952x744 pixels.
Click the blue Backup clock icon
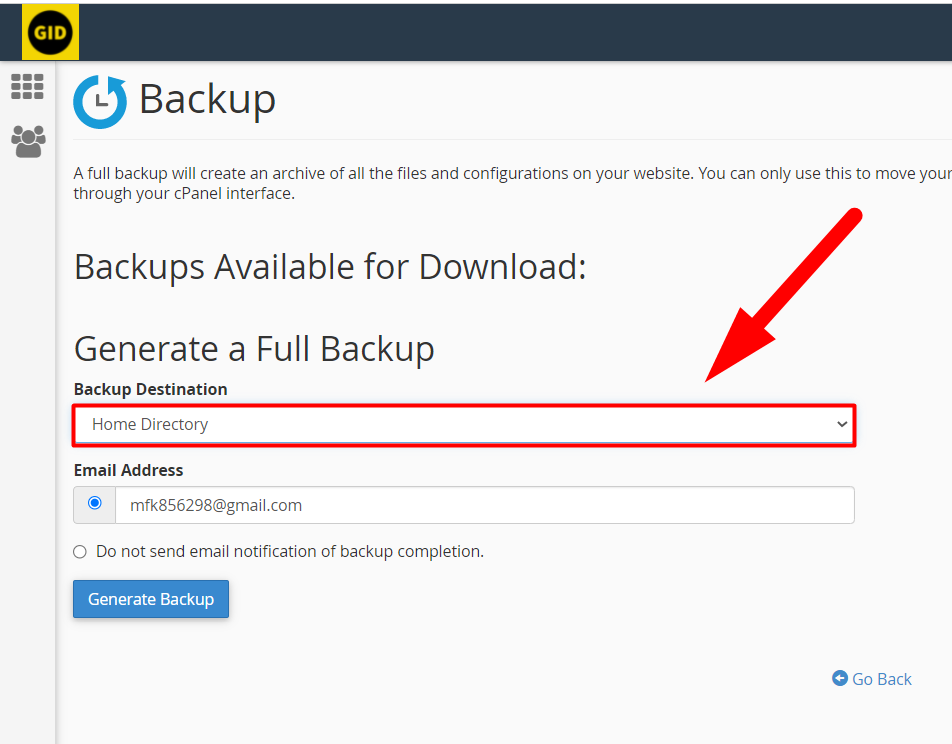pos(100,101)
